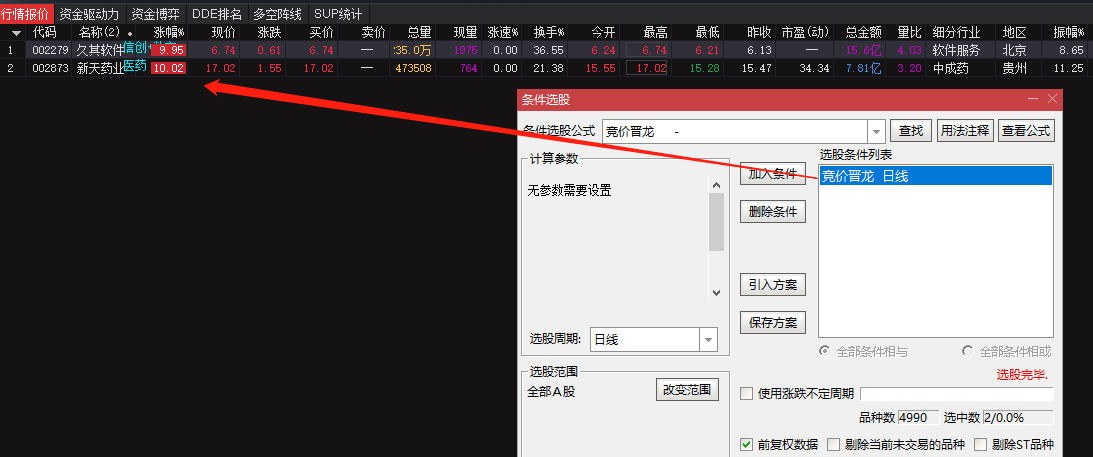Sort by 换手% column header
Image resolution: width=1093 pixels, height=457 pixels.
549,32
